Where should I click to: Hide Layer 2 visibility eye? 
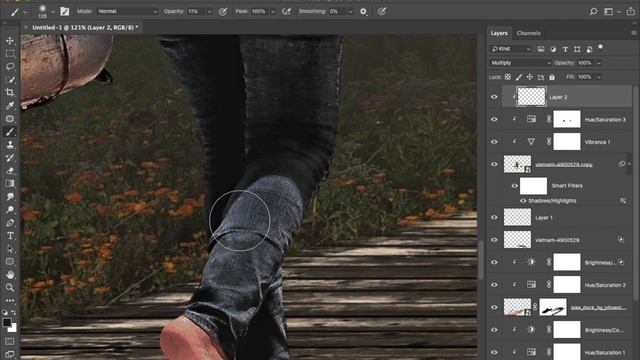[x=494, y=97]
